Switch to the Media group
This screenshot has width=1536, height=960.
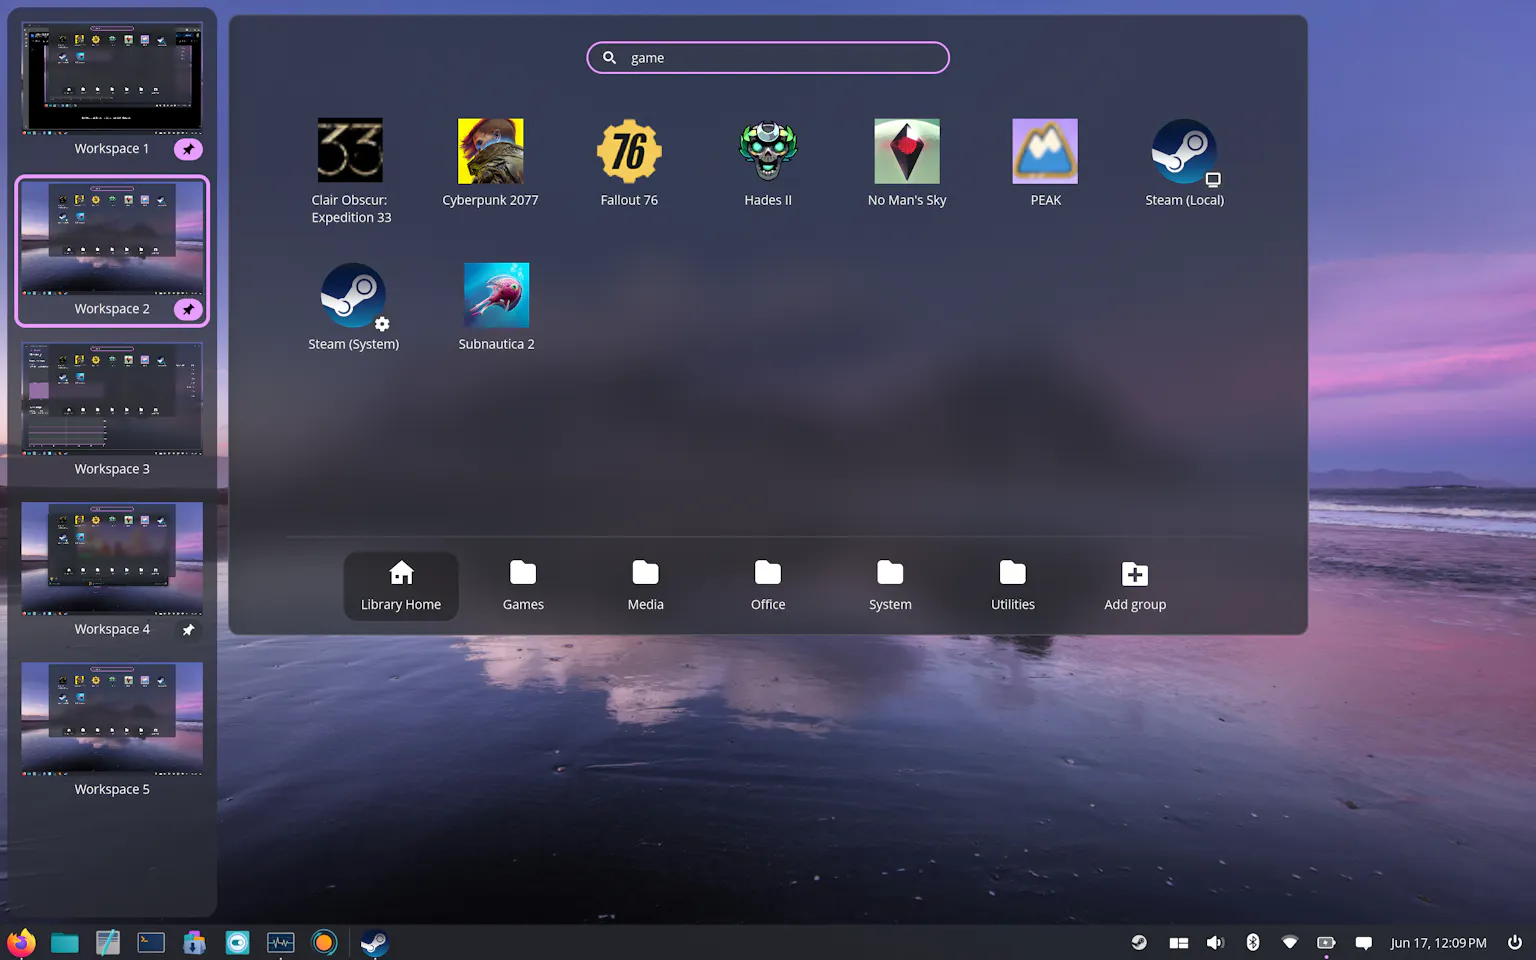pyautogui.click(x=645, y=586)
